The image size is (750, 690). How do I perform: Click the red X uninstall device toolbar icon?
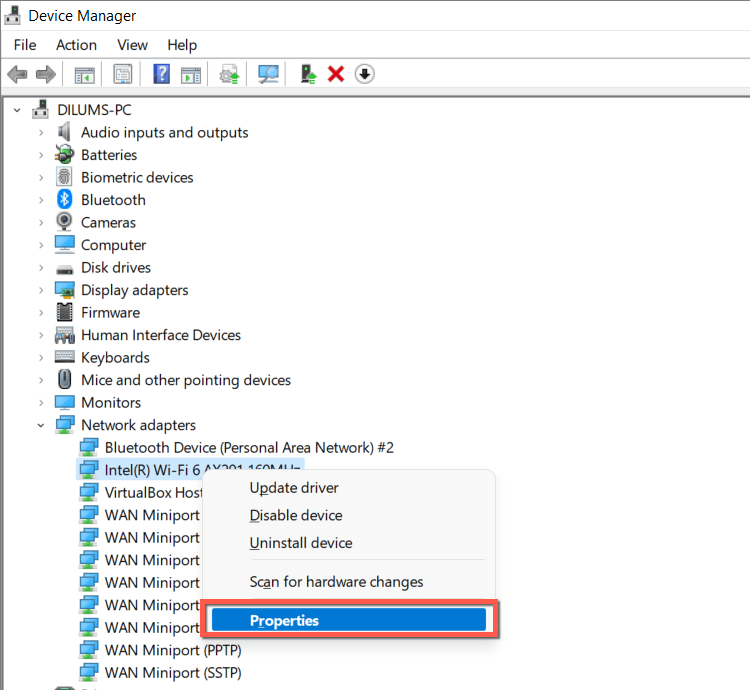tap(336, 74)
